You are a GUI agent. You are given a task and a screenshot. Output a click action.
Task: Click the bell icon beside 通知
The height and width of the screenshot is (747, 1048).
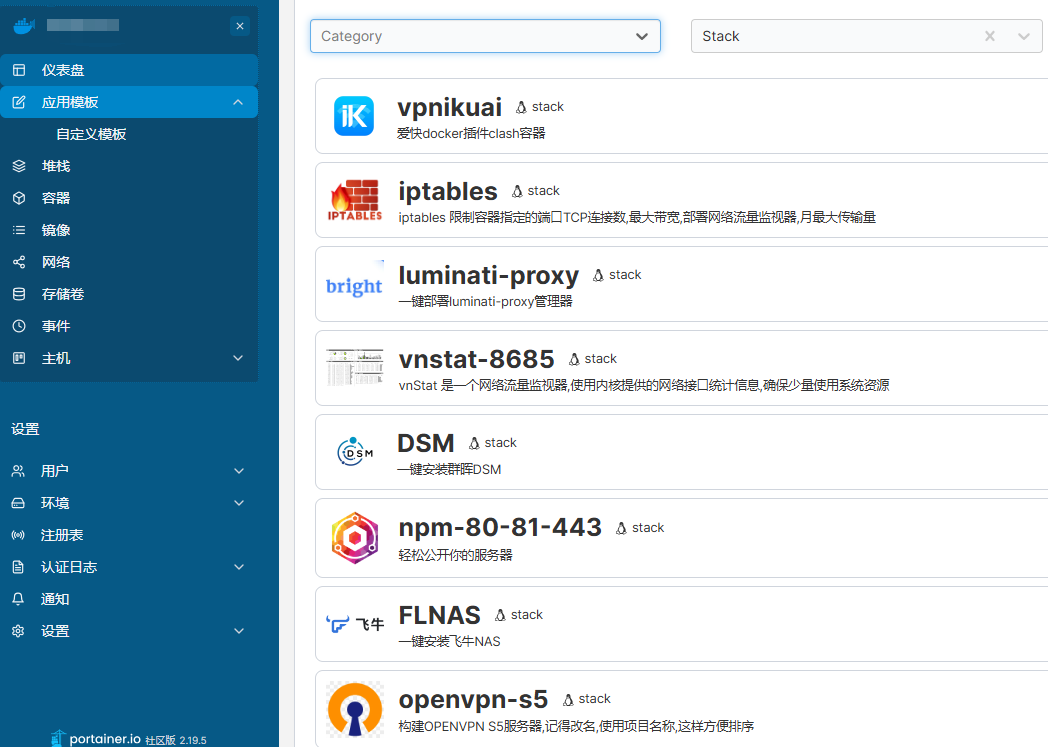18,599
